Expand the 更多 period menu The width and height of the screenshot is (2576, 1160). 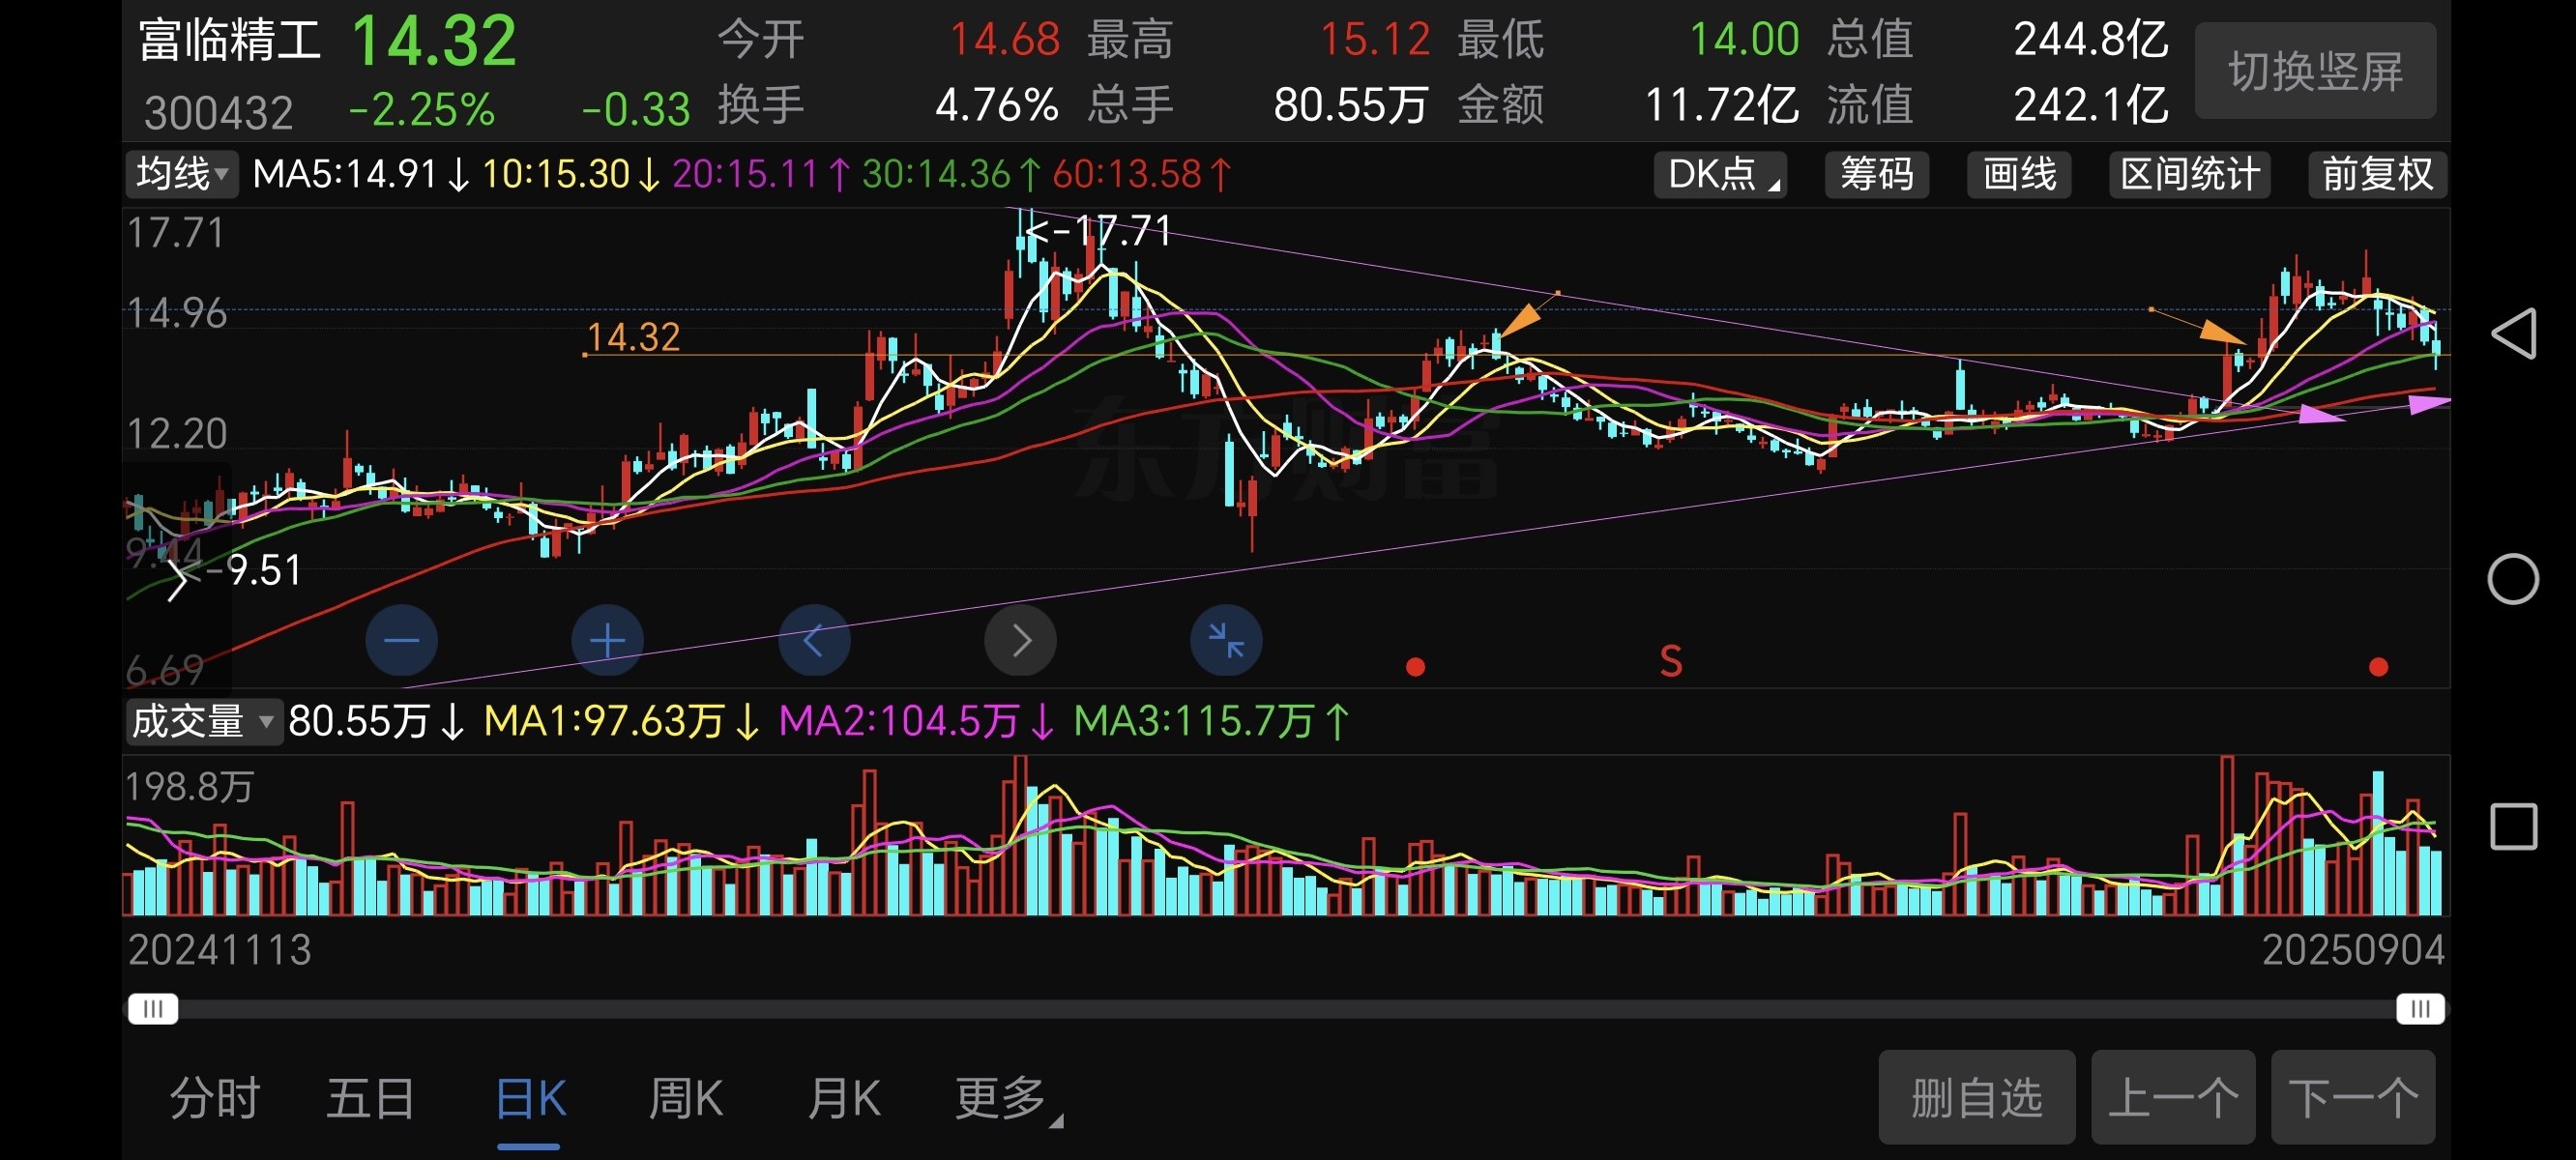1008,1098
